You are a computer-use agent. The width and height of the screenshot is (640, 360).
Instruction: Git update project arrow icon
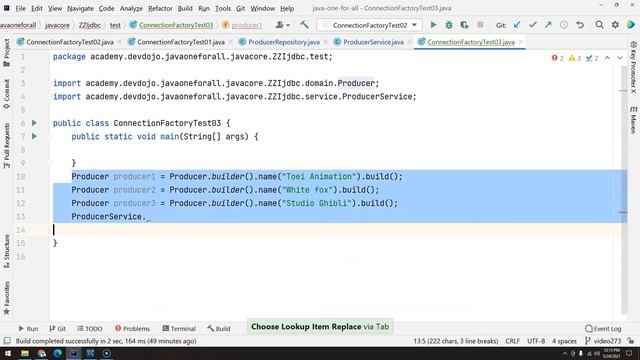click(517, 25)
